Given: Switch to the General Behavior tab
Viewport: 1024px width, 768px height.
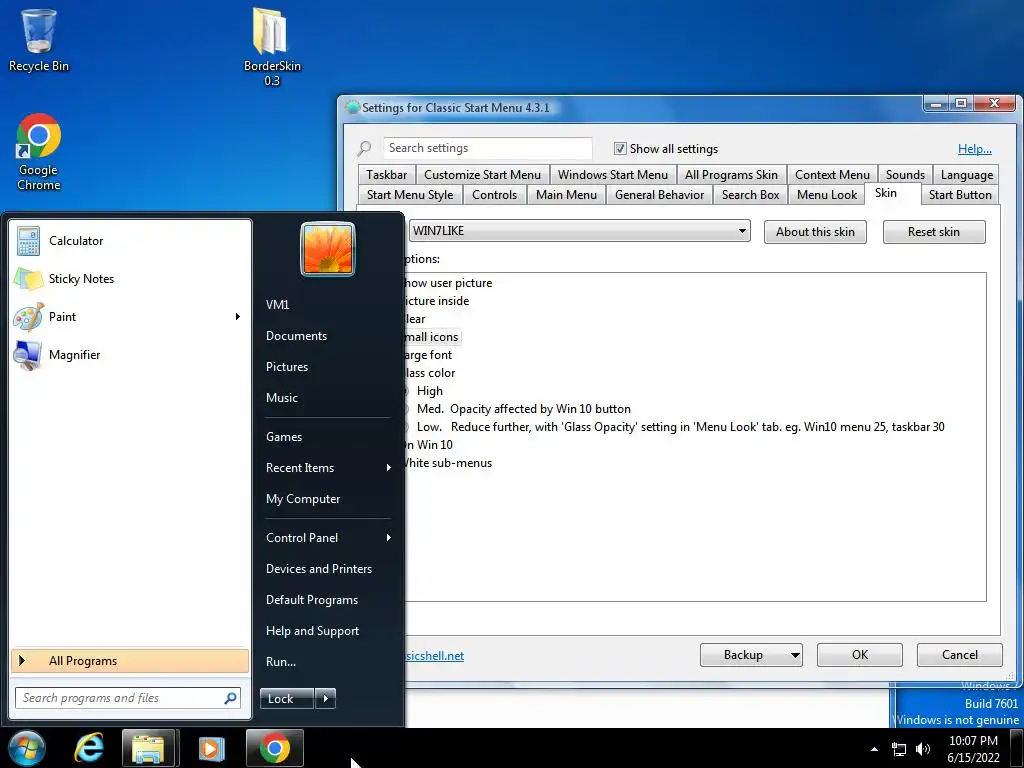Looking at the screenshot, I should pos(660,195).
